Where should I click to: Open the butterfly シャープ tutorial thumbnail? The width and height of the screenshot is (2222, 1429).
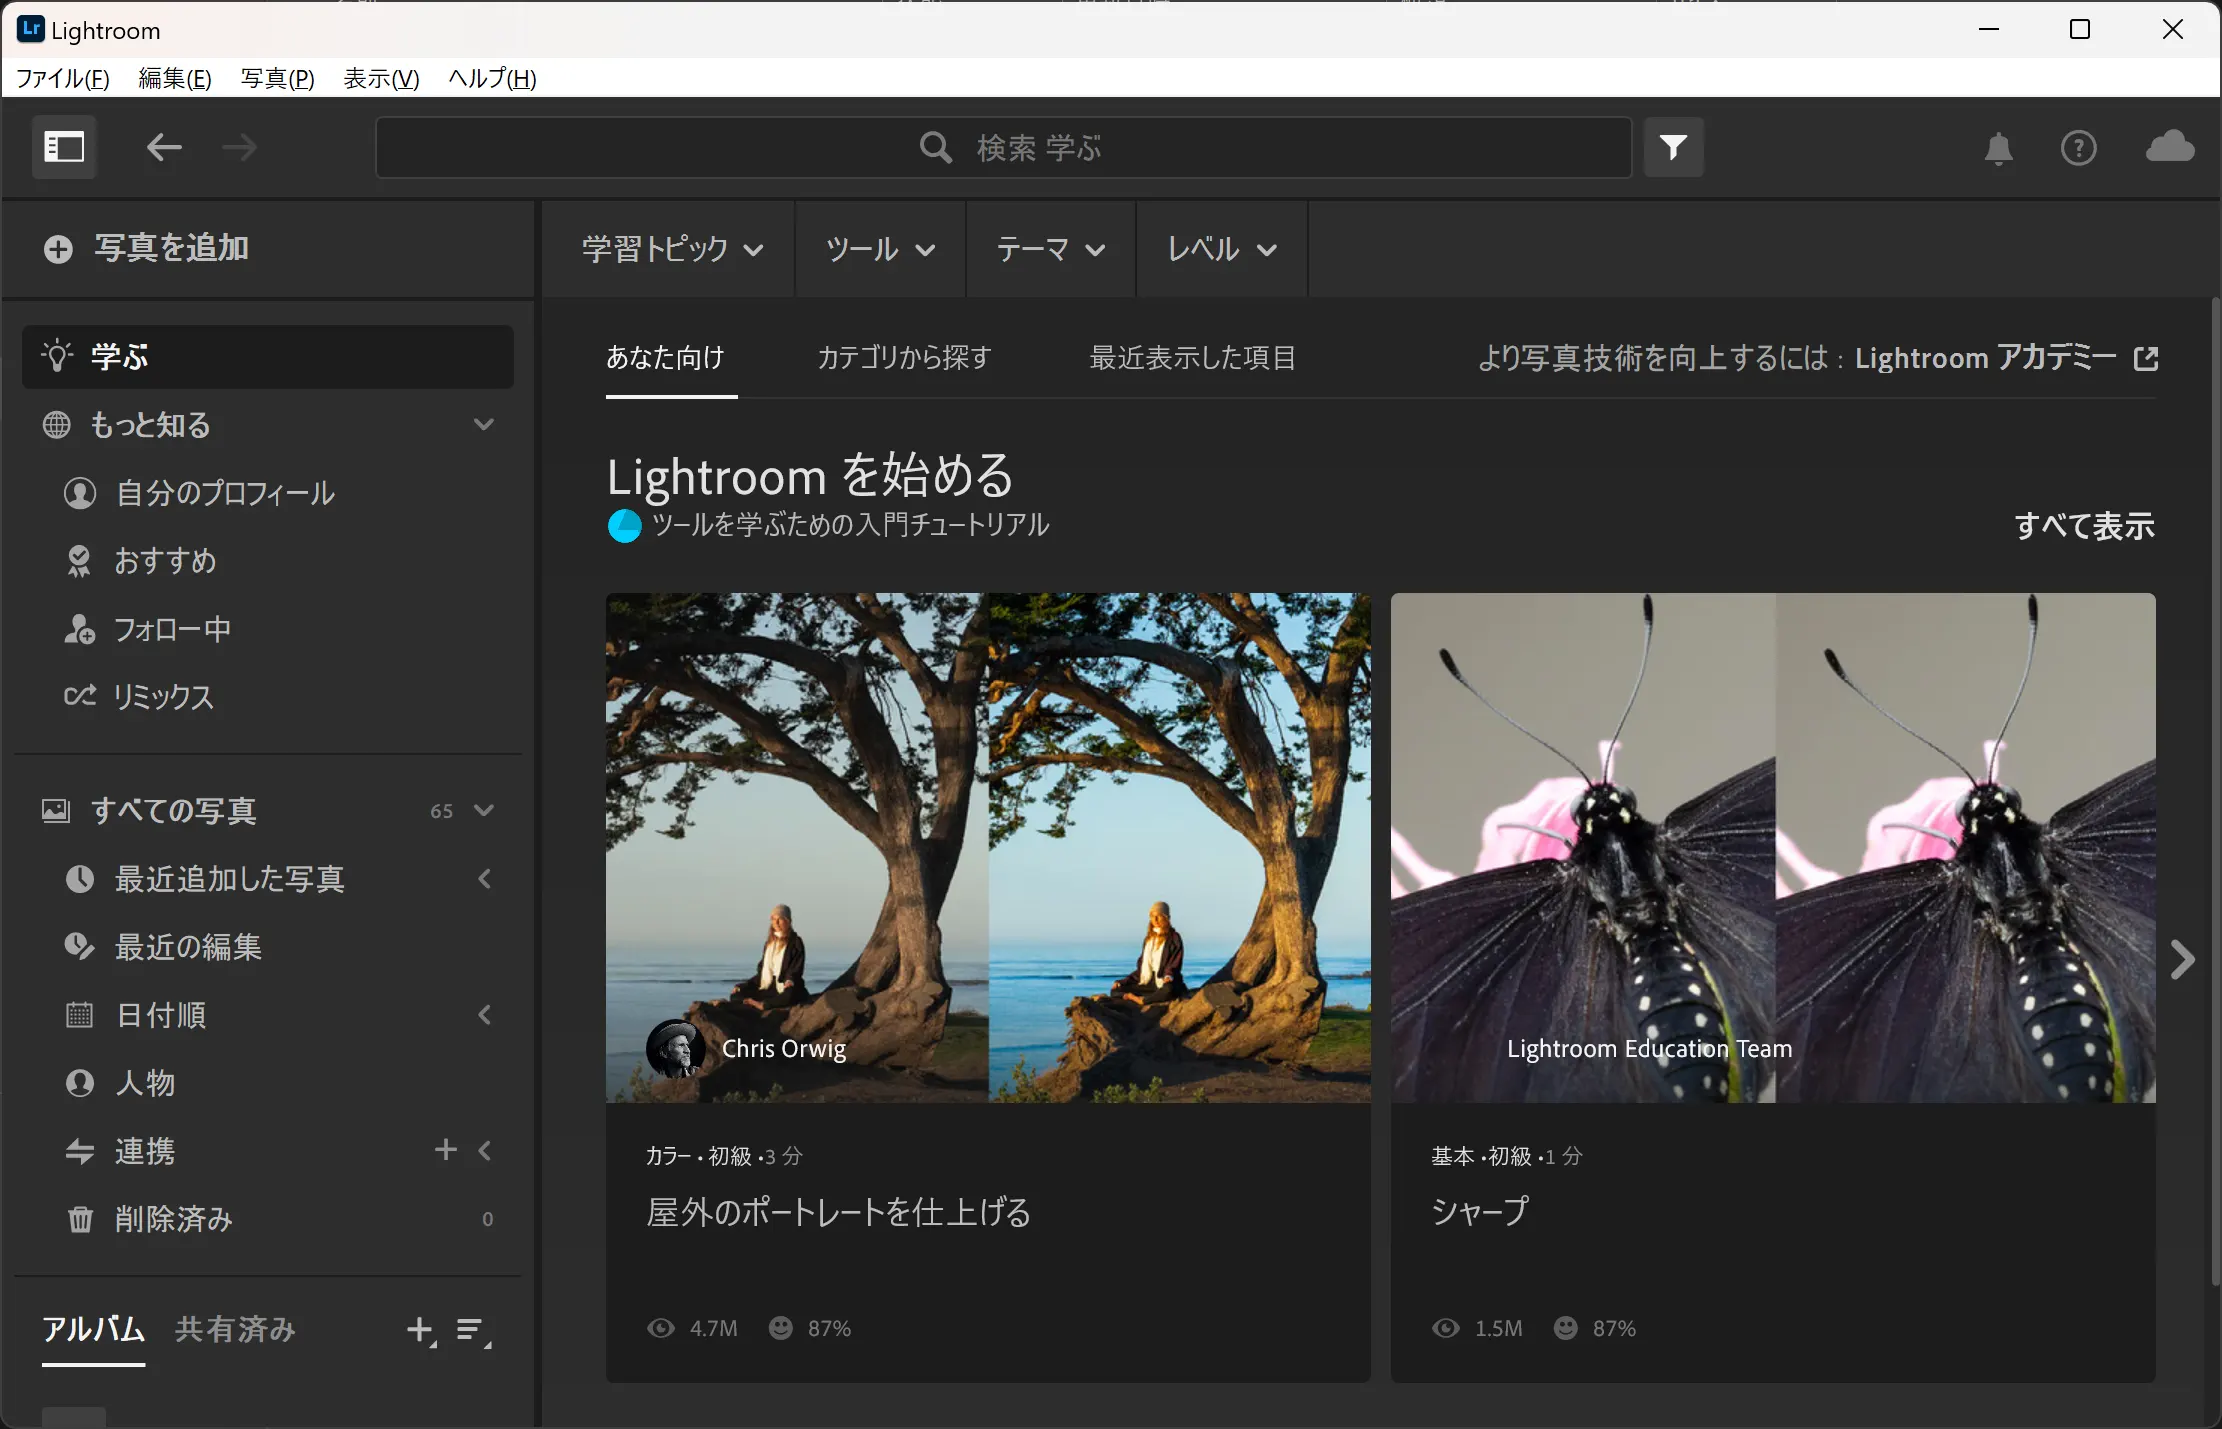1773,847
